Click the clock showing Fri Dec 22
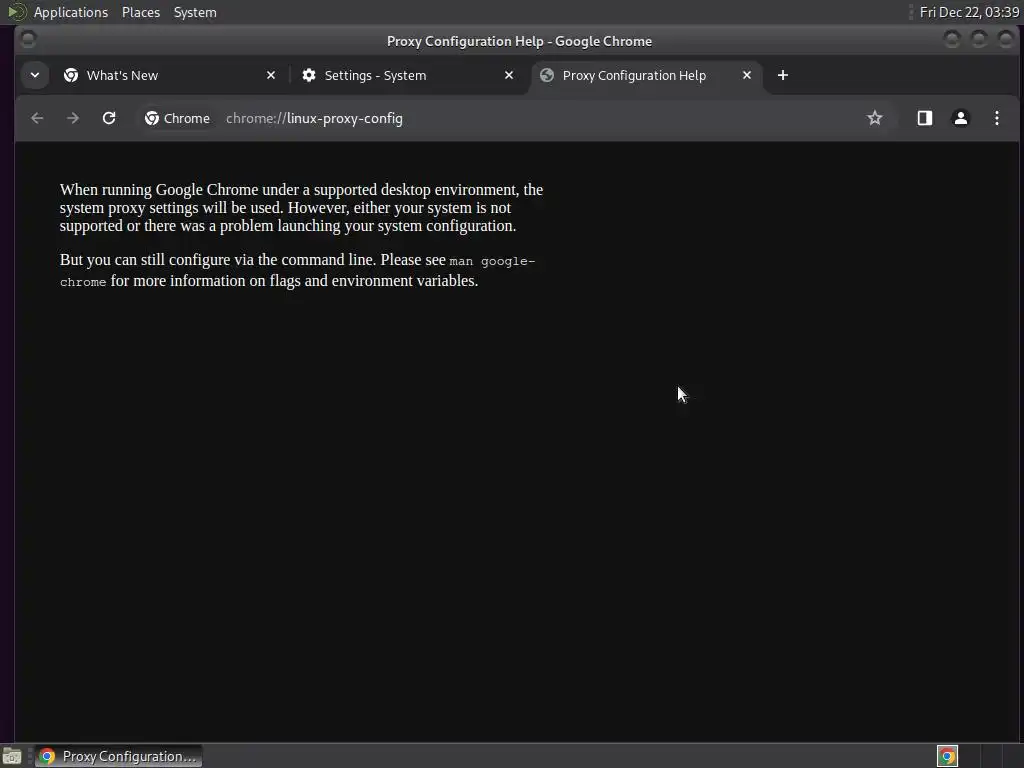 click(x=969, y=12)
